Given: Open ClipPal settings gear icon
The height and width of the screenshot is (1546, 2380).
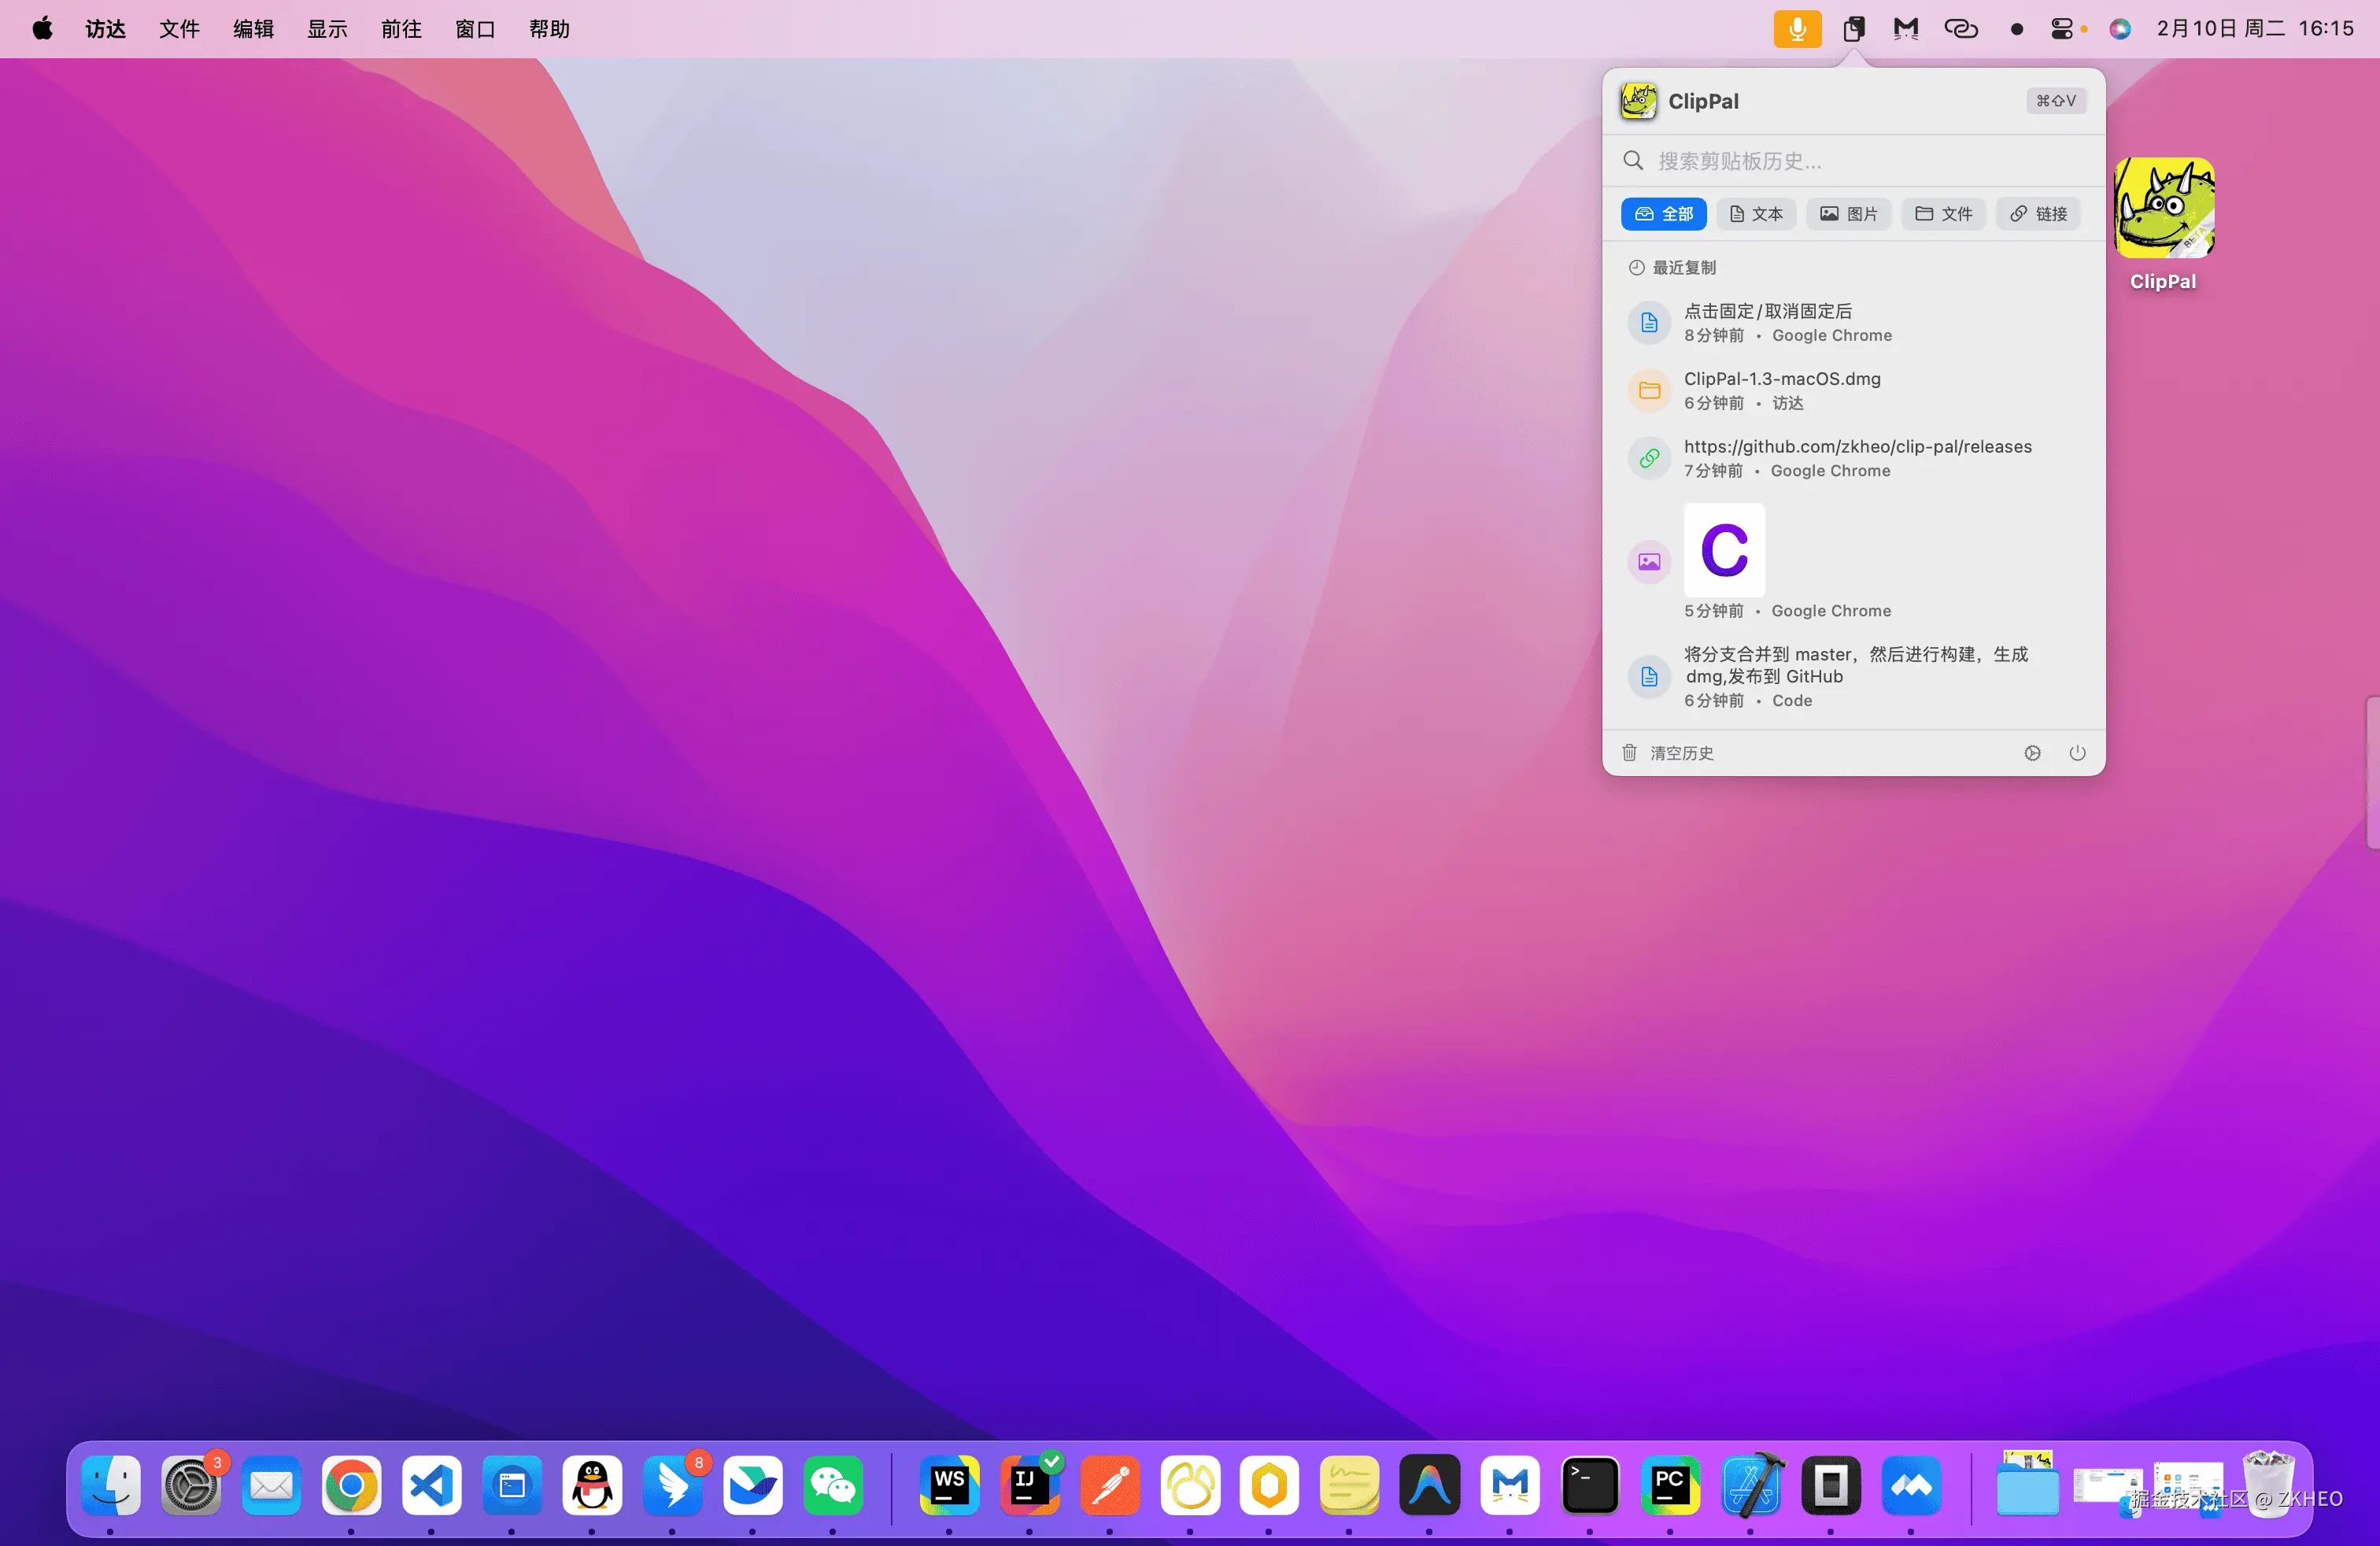Looking at the screenshot, I should 2032,753.
